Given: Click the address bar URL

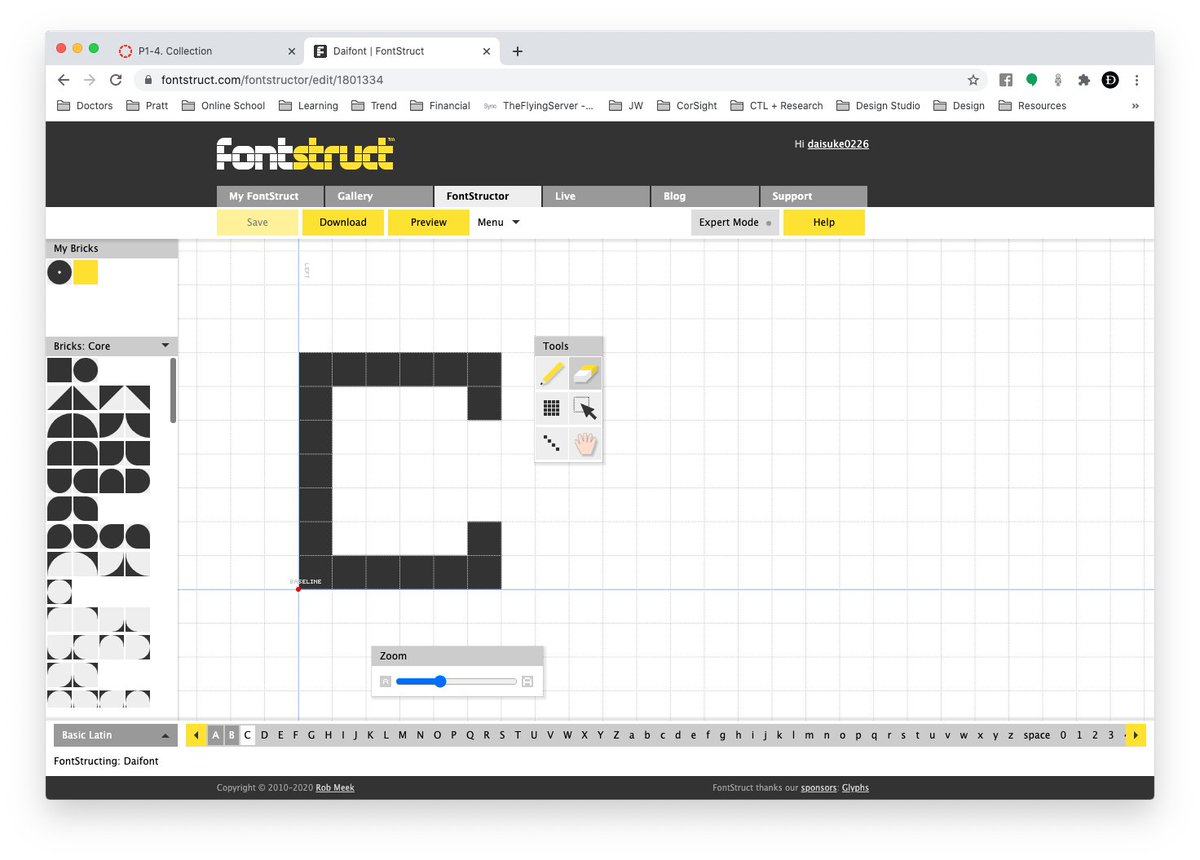Looking at the screenshot, I should click(x=272, y=80).
